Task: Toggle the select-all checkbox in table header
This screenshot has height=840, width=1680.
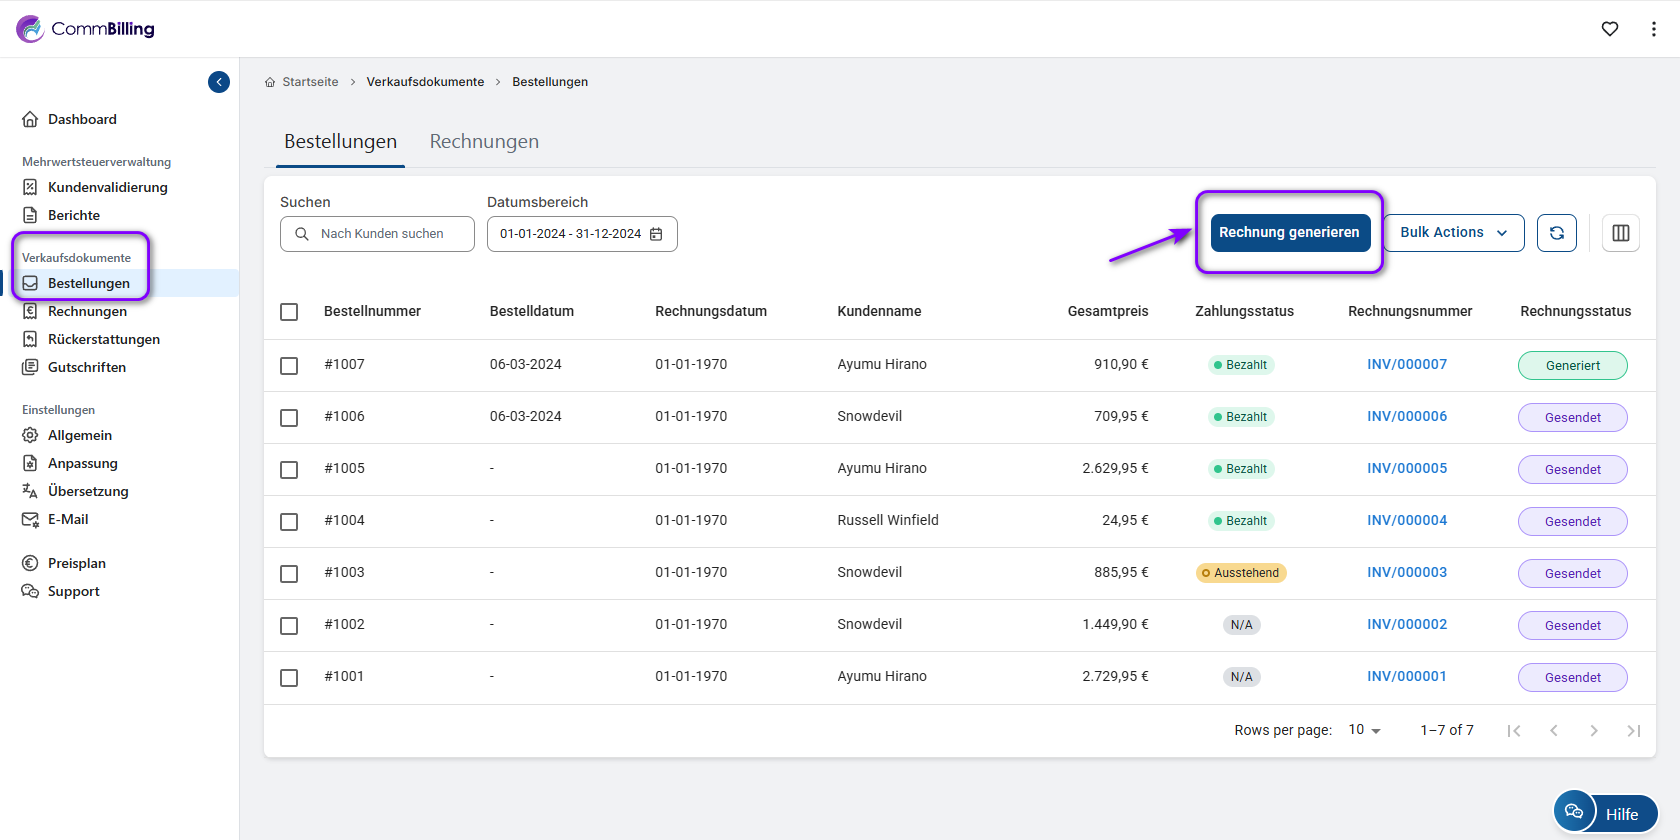Action: tap(289, 312)
